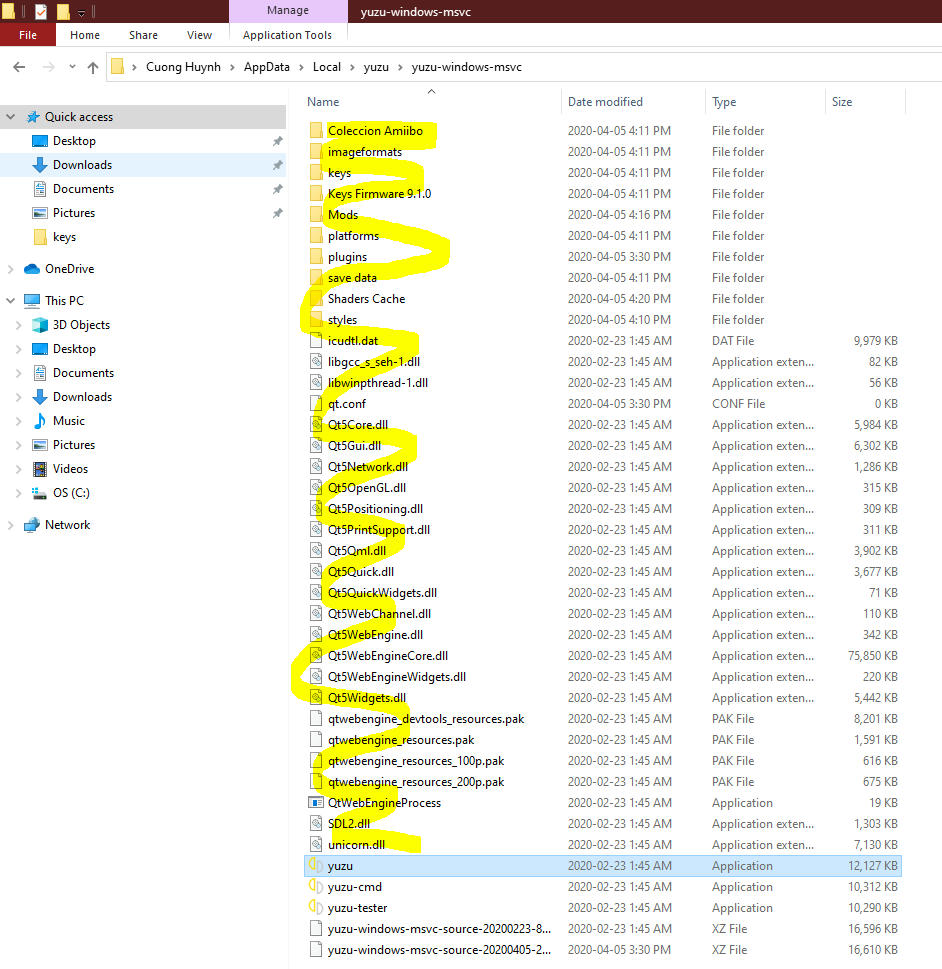Open the Share ribbon tab
This screenshot has height=969, width=942.
[143, 35]
